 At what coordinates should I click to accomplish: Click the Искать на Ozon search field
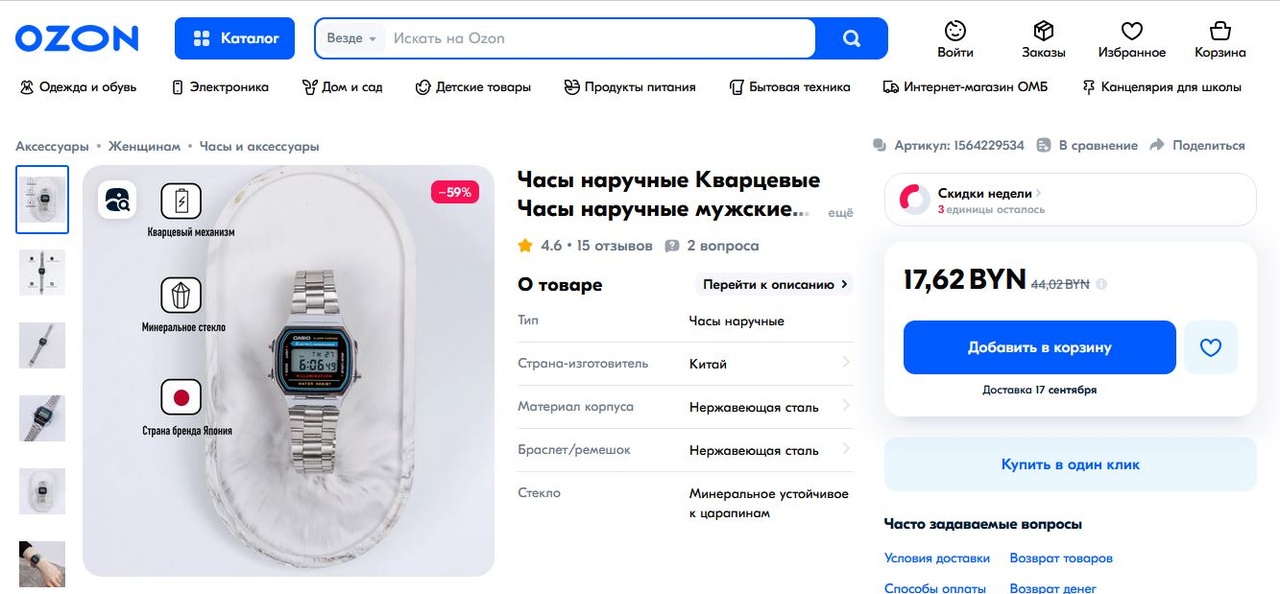600,38
